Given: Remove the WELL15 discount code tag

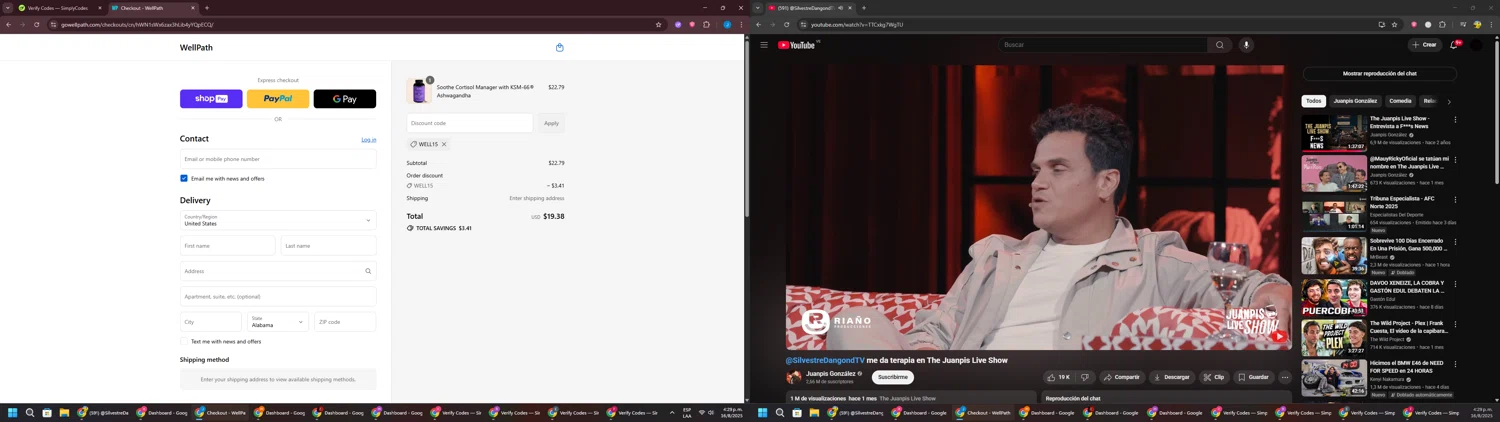Looking at the screenshot, I should [444, 144].
